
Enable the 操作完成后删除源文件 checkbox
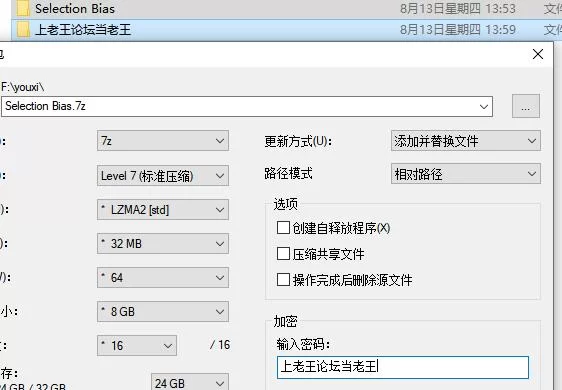(x=283, y=280)
